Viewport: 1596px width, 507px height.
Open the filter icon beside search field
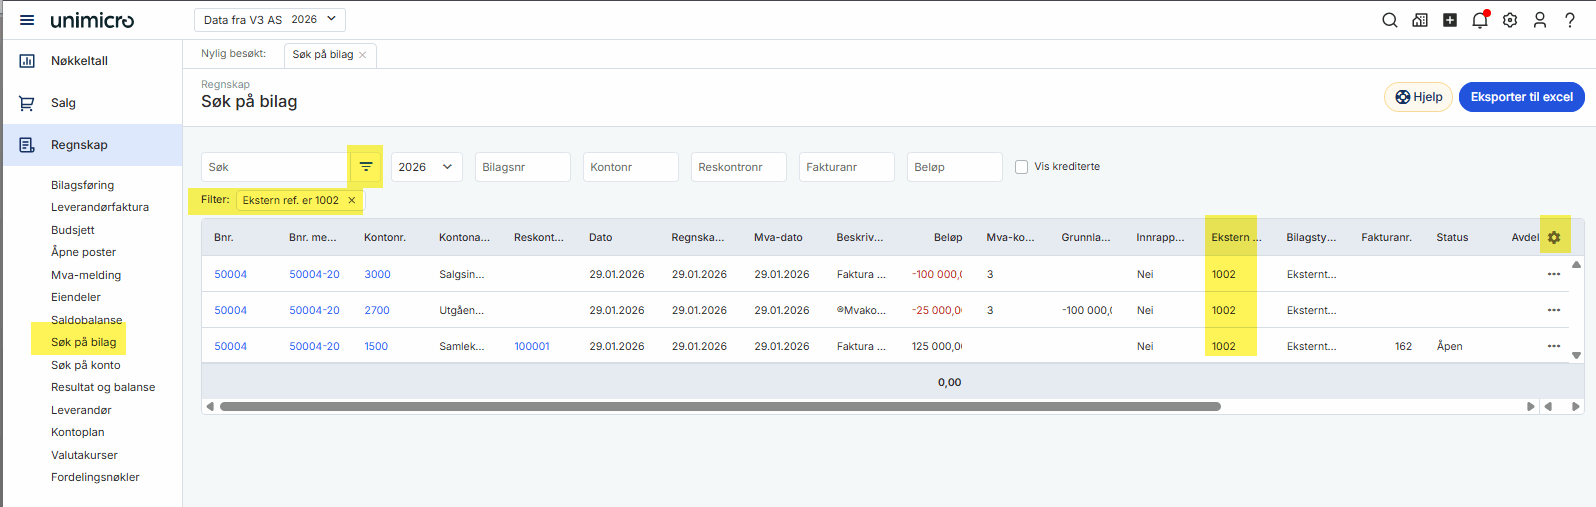[366, 167]
